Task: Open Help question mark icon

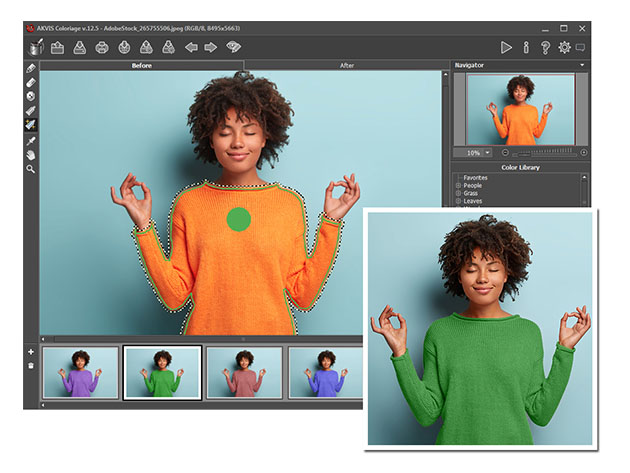Action: [545, 47]
